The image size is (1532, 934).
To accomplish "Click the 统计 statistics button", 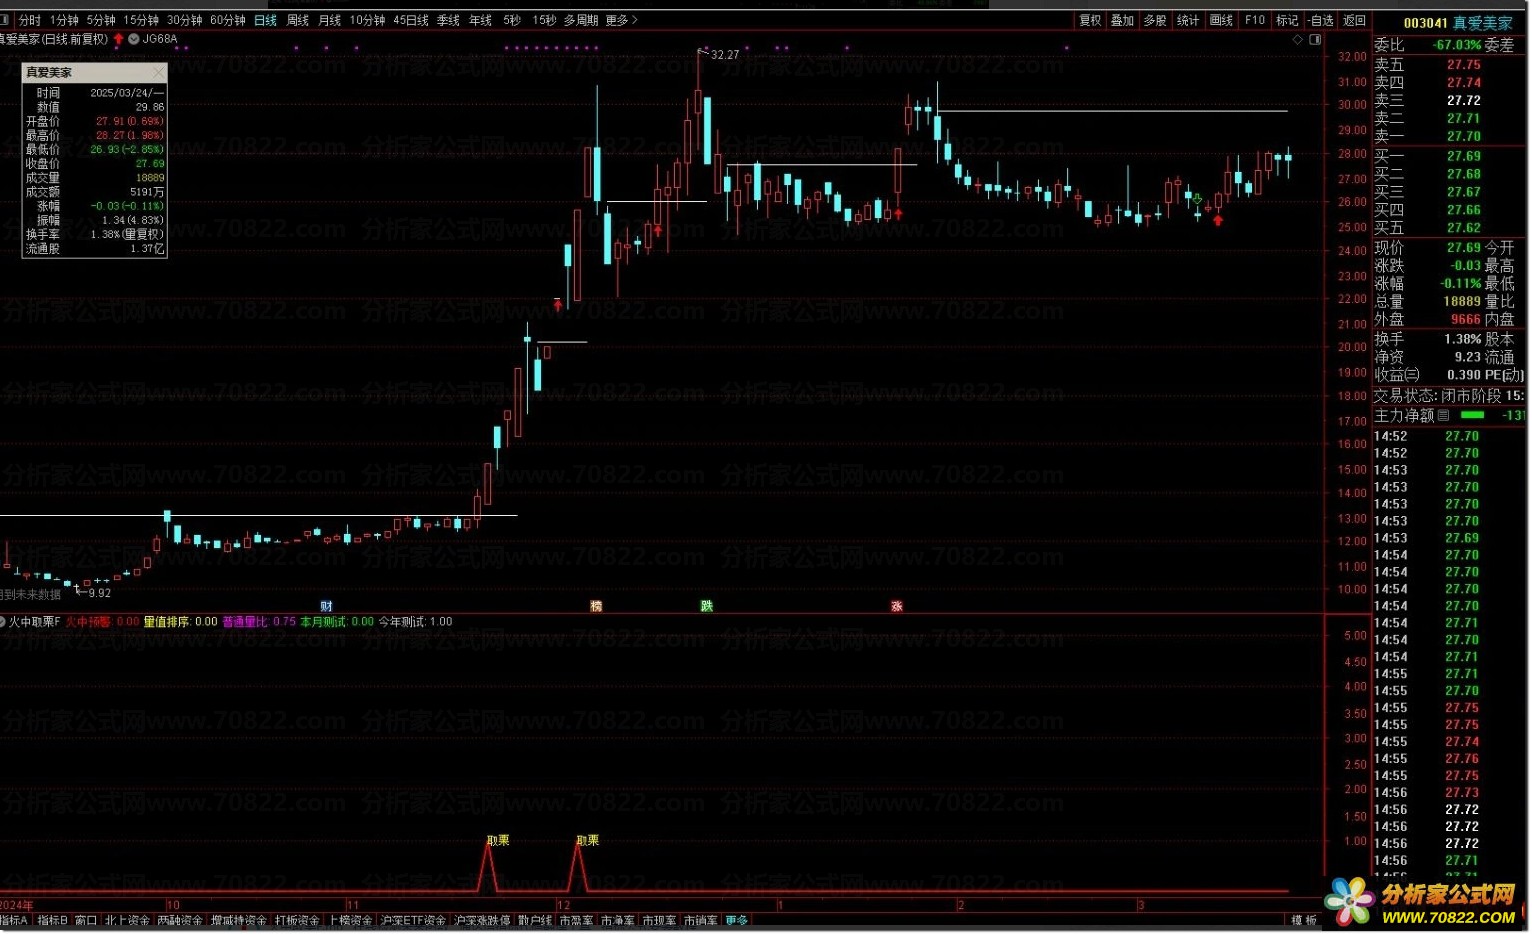I will point(1188,20).
